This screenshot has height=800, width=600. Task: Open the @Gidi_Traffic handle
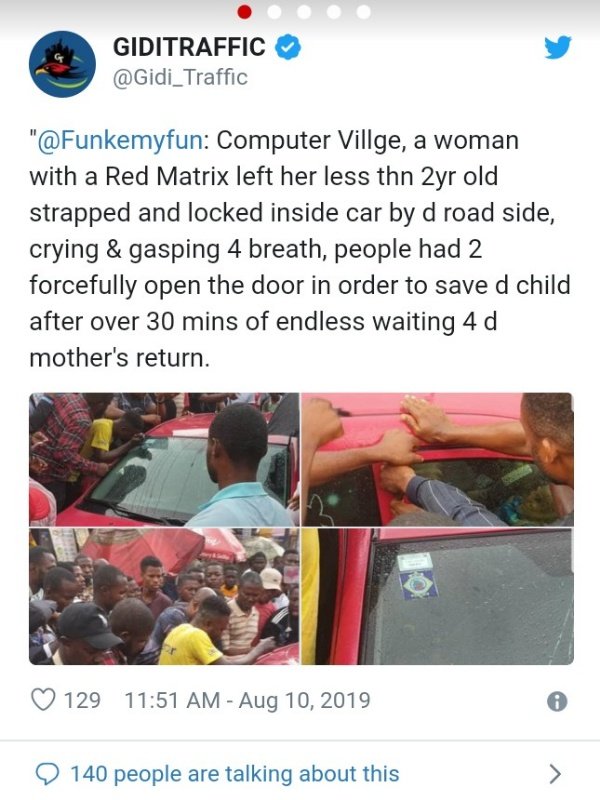click(x=180, y=78)
